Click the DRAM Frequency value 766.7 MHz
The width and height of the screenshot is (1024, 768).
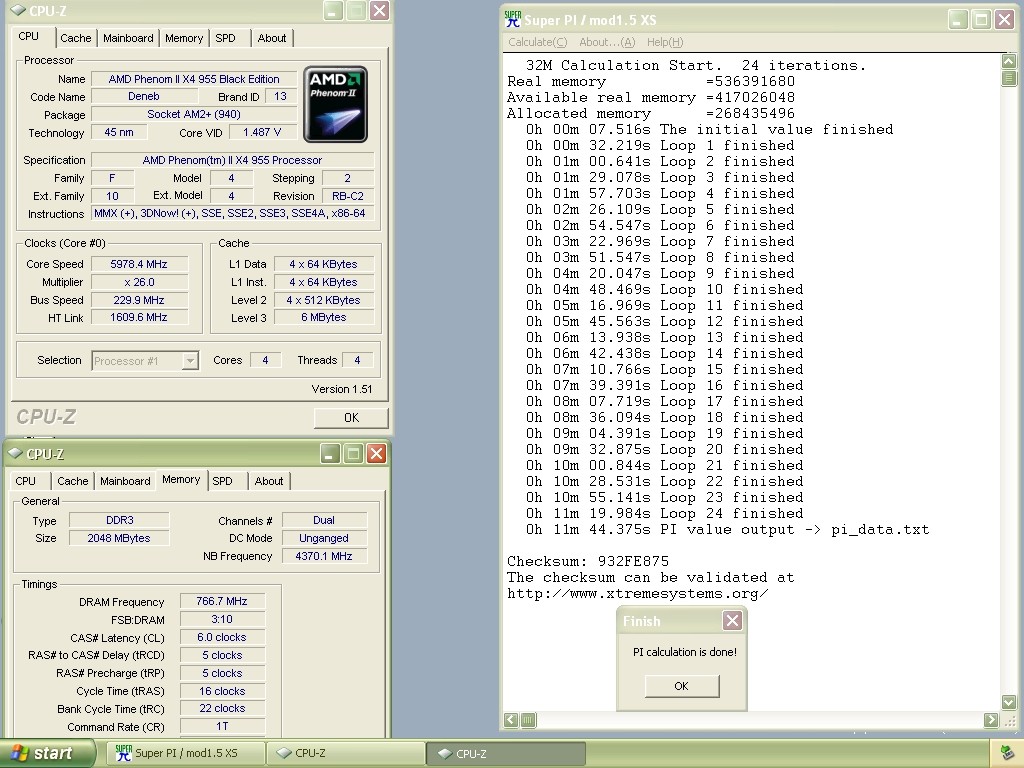[222, 601]
